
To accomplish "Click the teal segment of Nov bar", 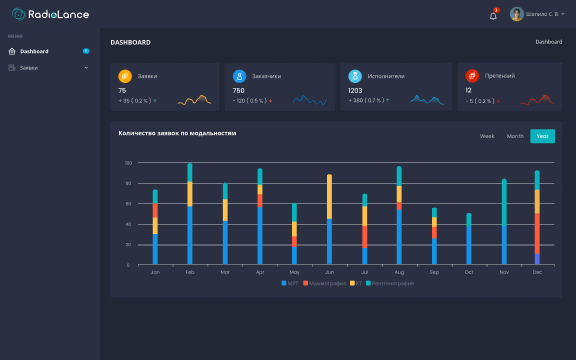I will 504,202.
